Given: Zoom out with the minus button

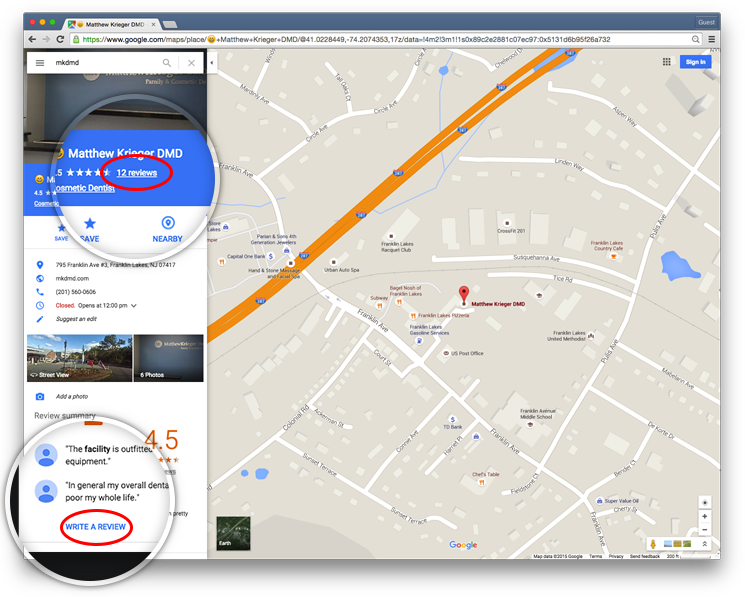Looking at the screenshot, I should tap(705, 530).
